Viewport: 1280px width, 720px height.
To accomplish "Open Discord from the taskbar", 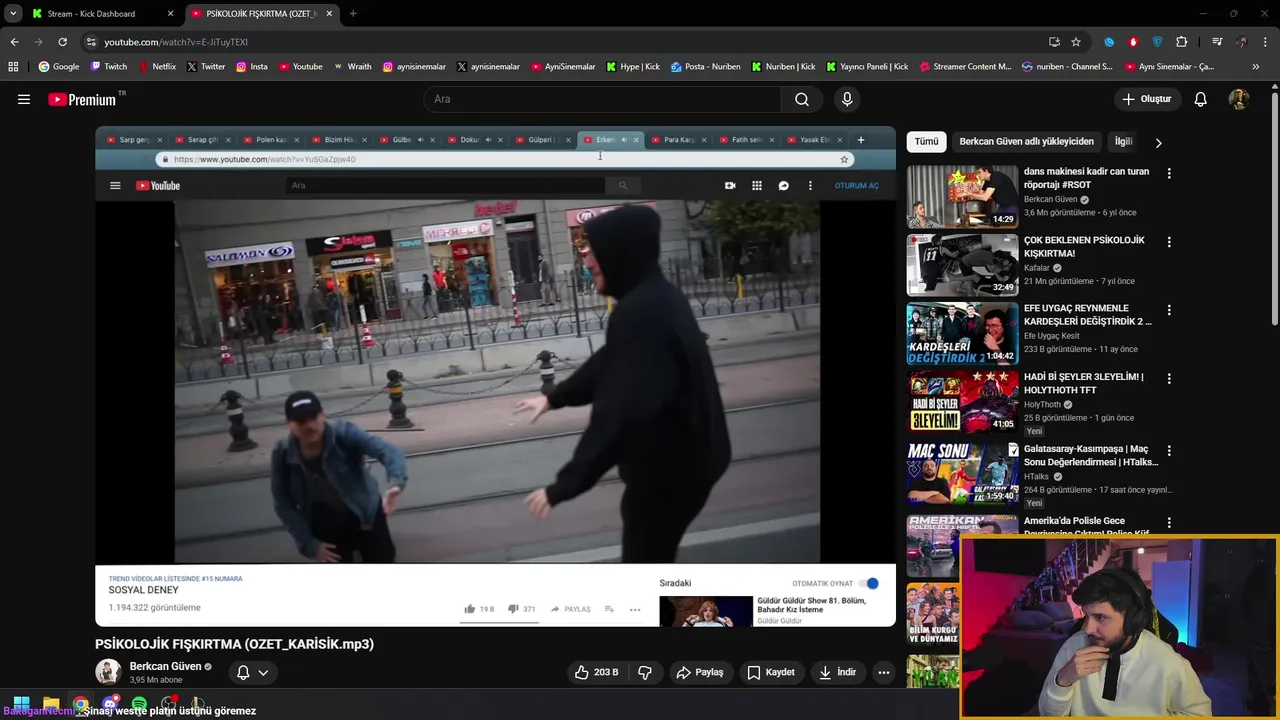I will (x=110, y=704).
